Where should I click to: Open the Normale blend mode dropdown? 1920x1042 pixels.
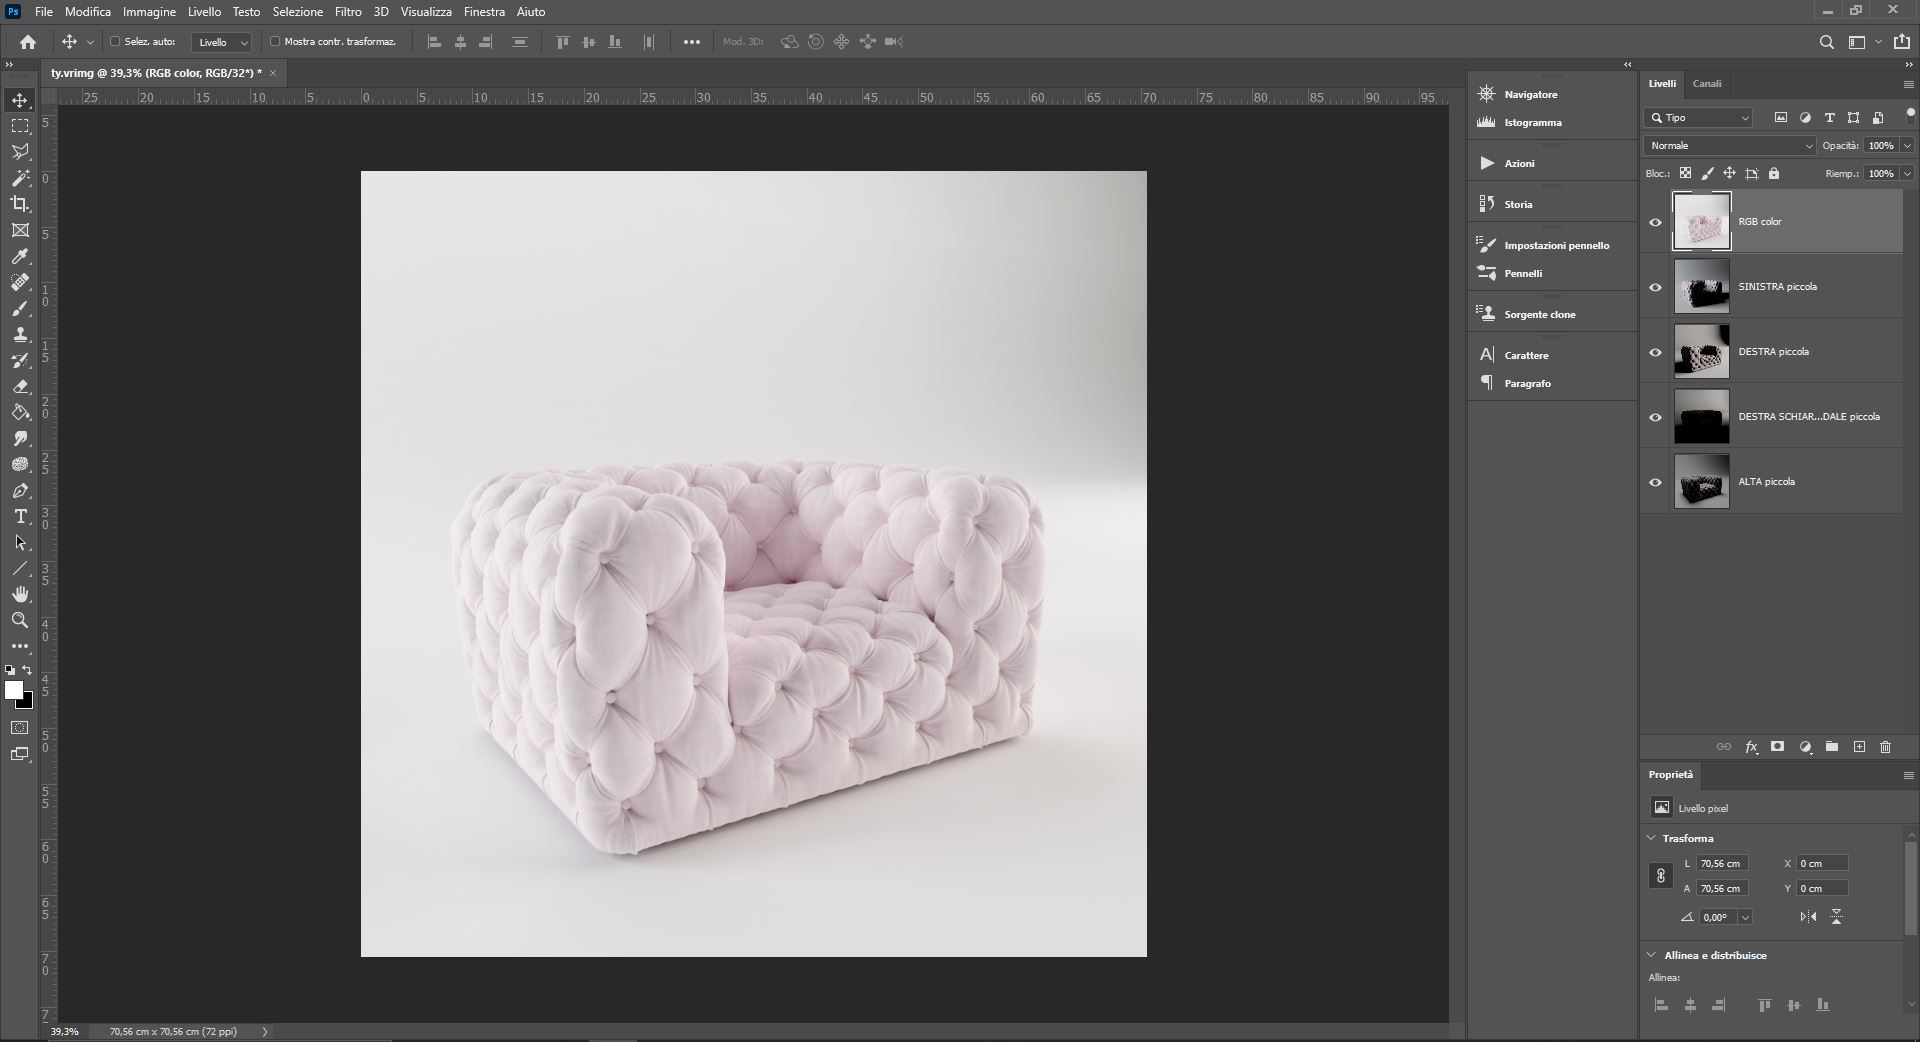pyautogui.click(x=1730, y=146)
